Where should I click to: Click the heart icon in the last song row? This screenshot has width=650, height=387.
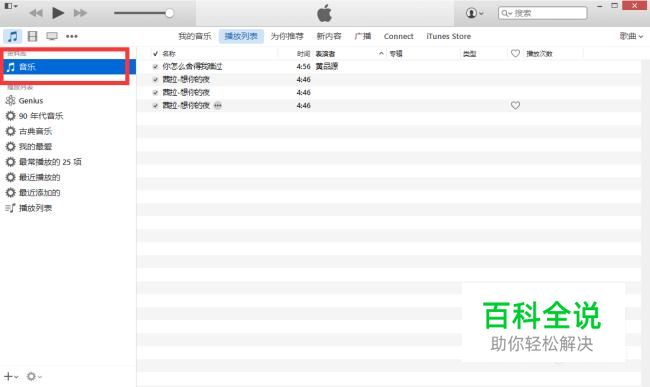click(515, 105)
